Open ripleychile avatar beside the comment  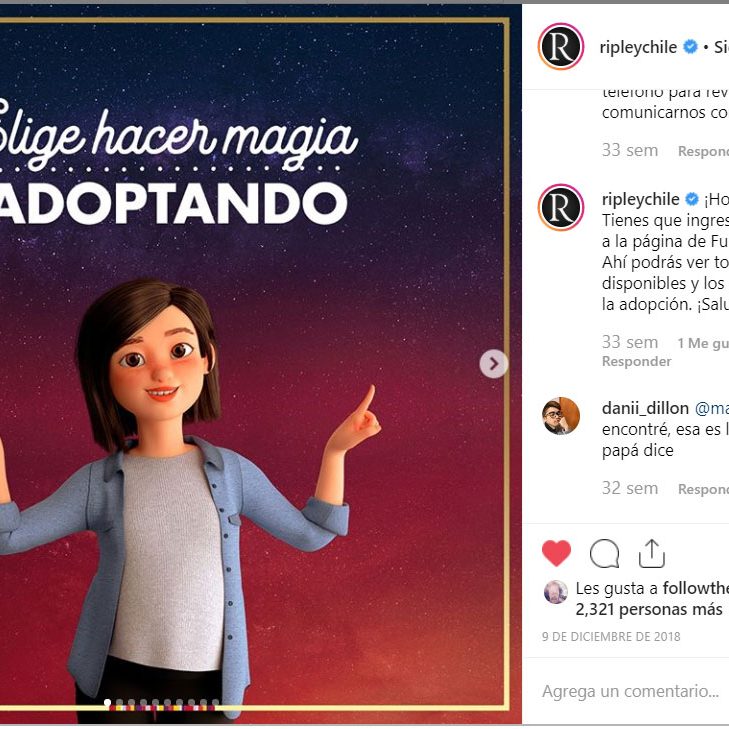click(561, 207)
